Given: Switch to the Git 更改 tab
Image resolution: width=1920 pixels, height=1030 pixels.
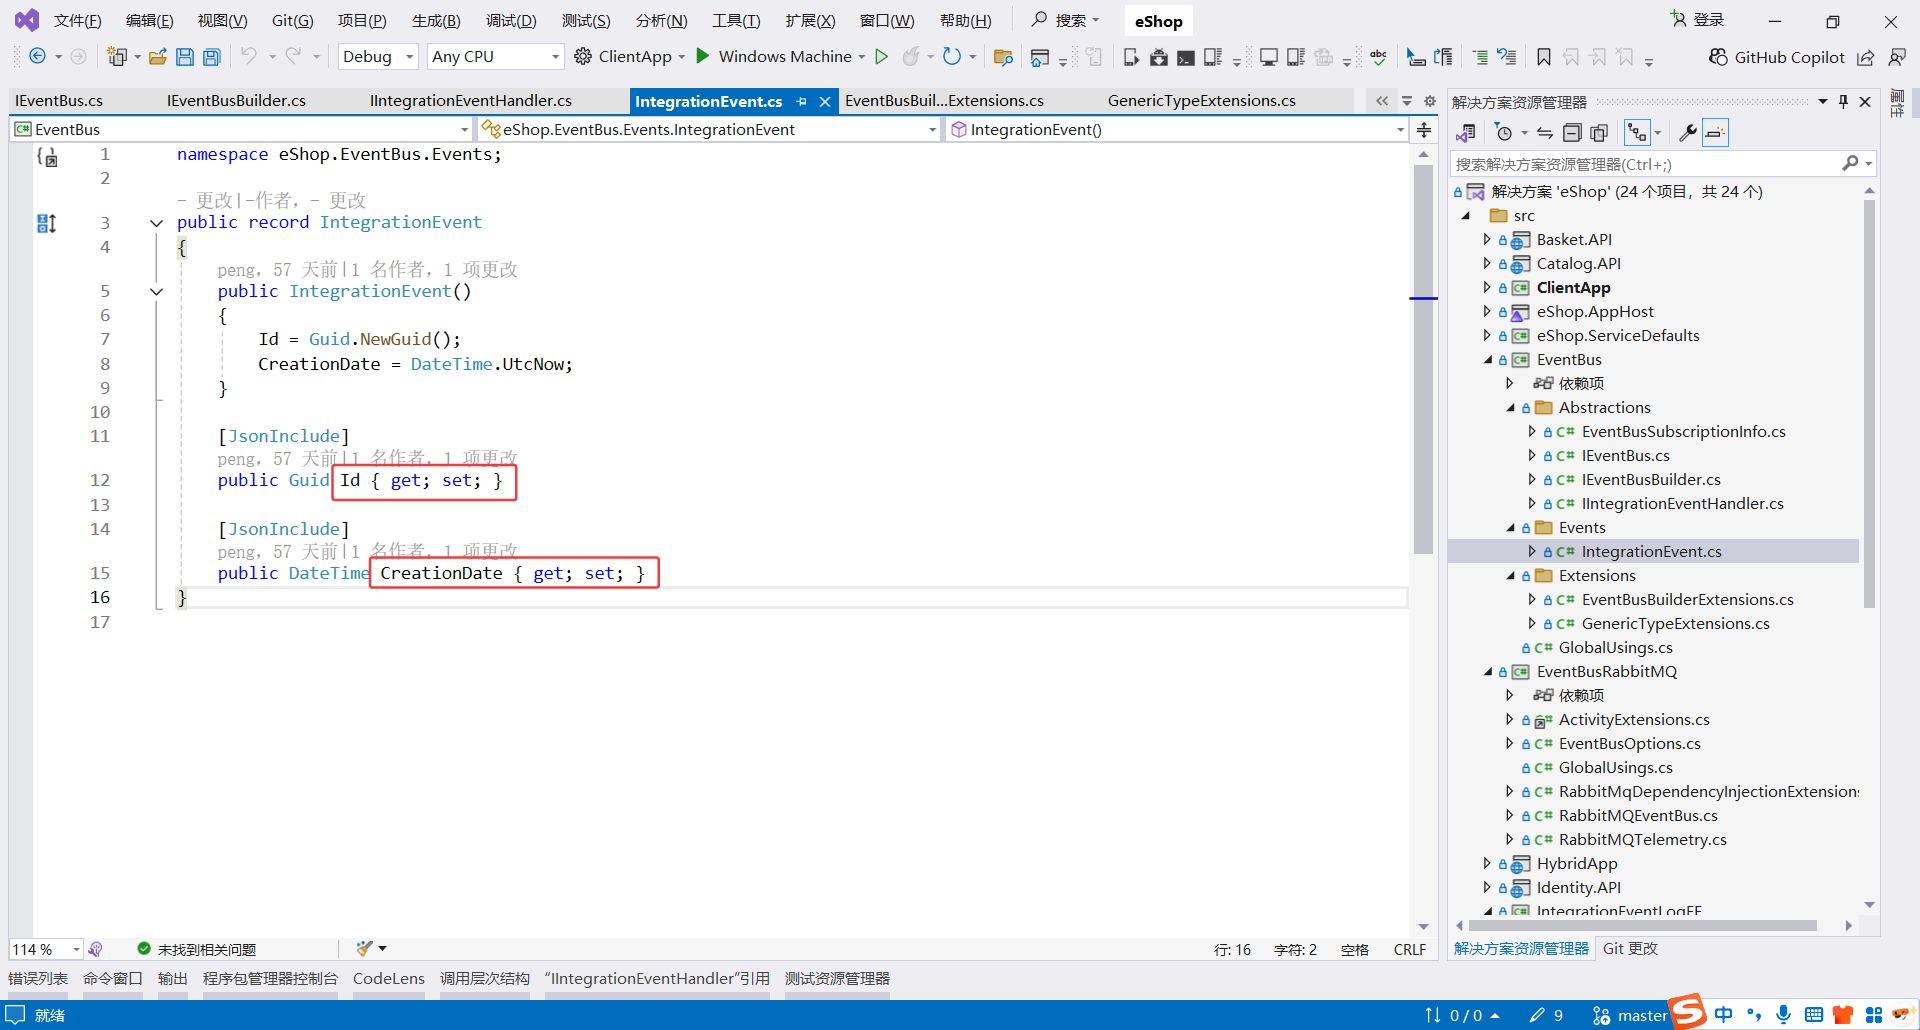Looking at the screenshot, I should click(1631, 949).
